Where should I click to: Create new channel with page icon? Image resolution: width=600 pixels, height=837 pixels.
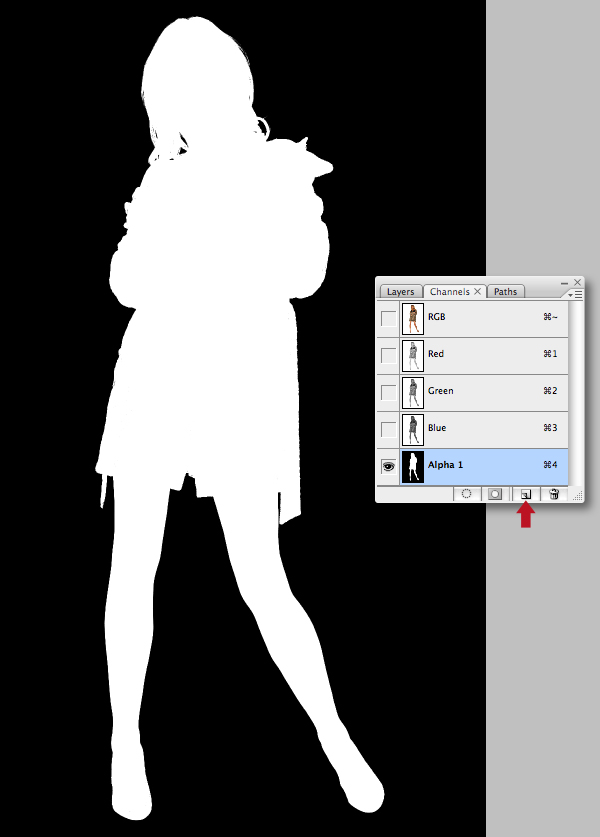pos(526,494)
